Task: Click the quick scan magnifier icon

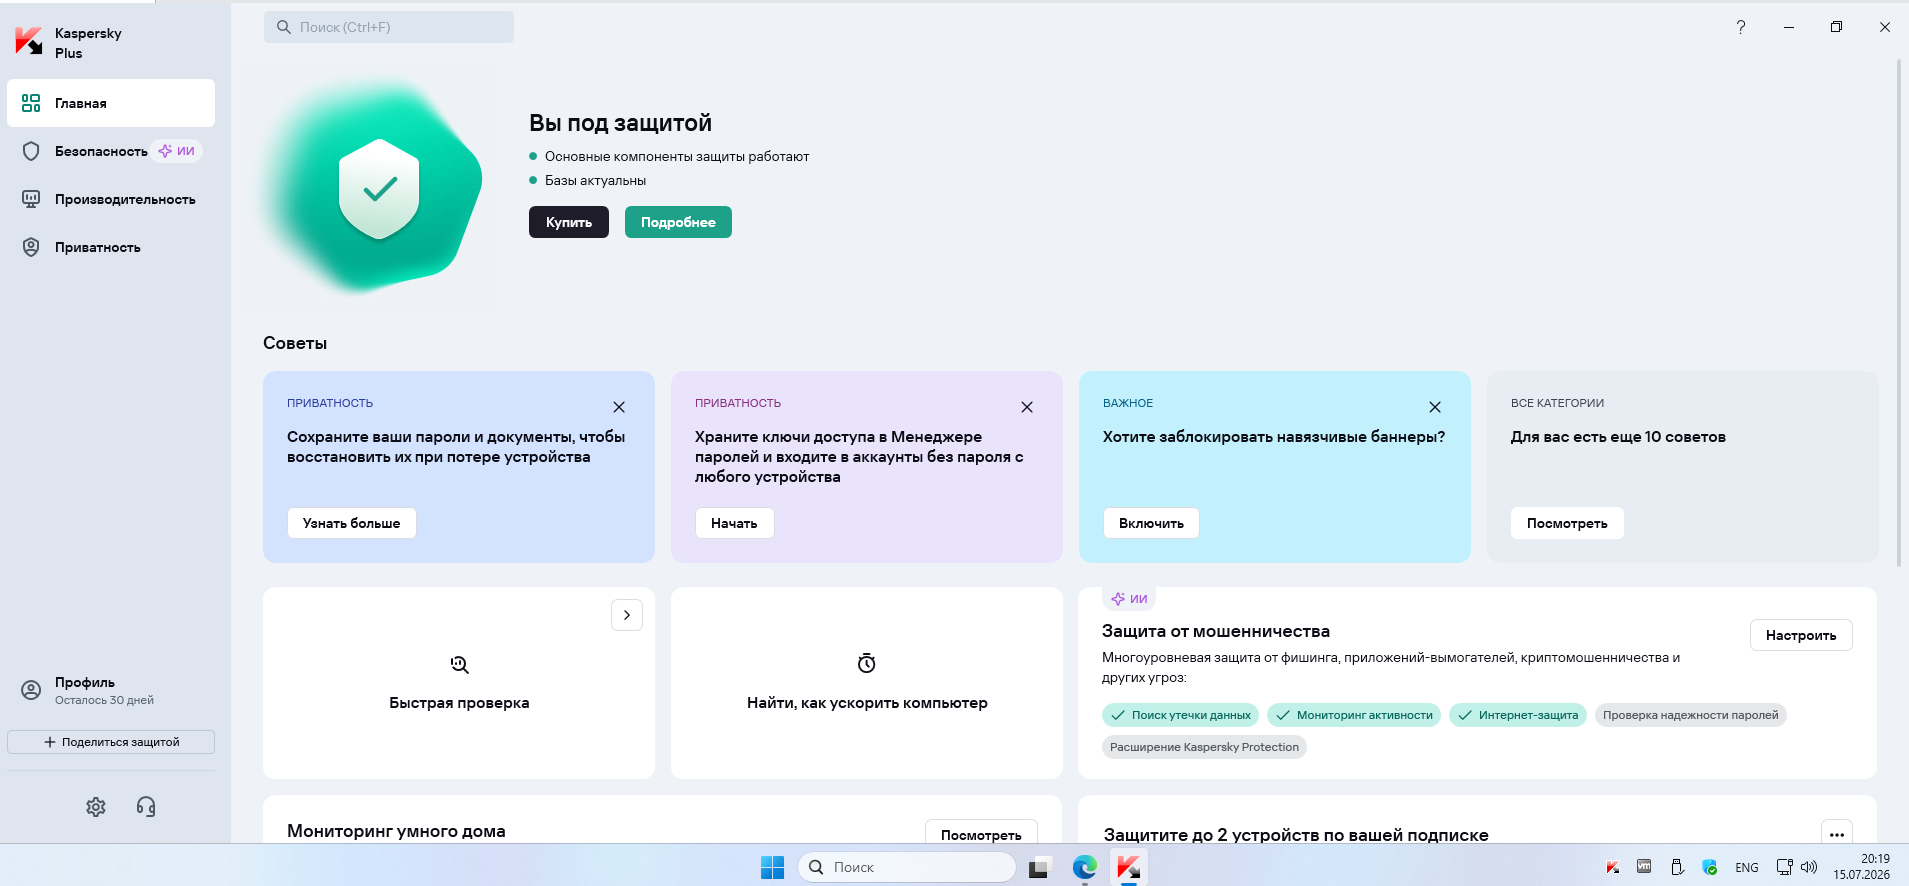Action: pyautogui.click(x=459, y=664)
